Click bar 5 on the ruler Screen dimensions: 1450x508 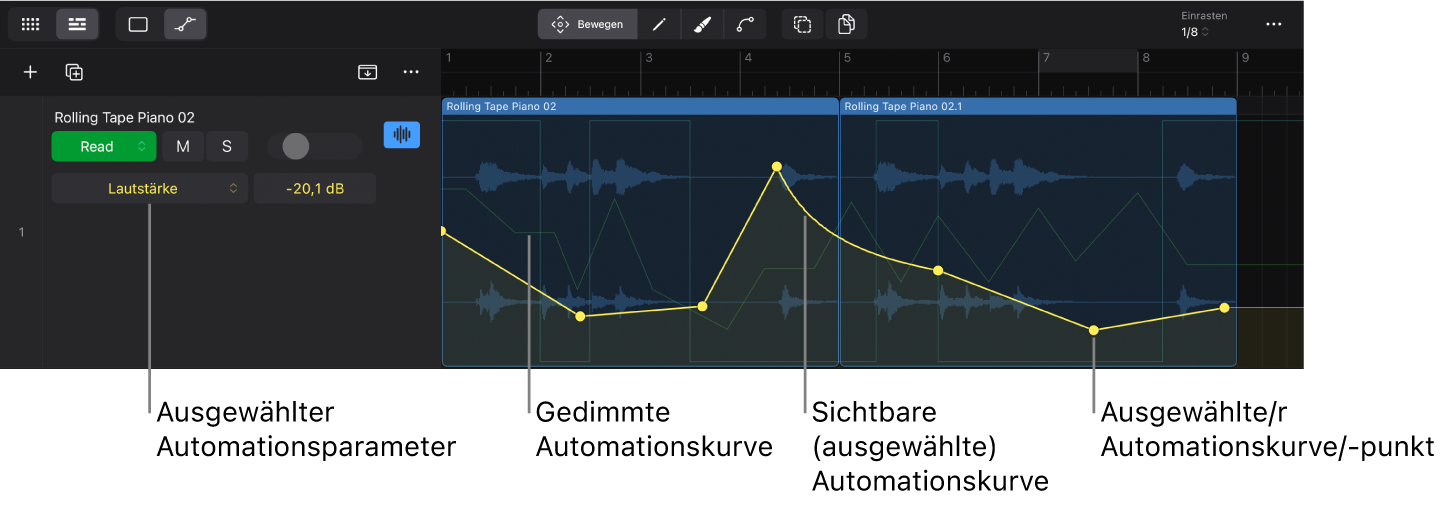(846, 58)
